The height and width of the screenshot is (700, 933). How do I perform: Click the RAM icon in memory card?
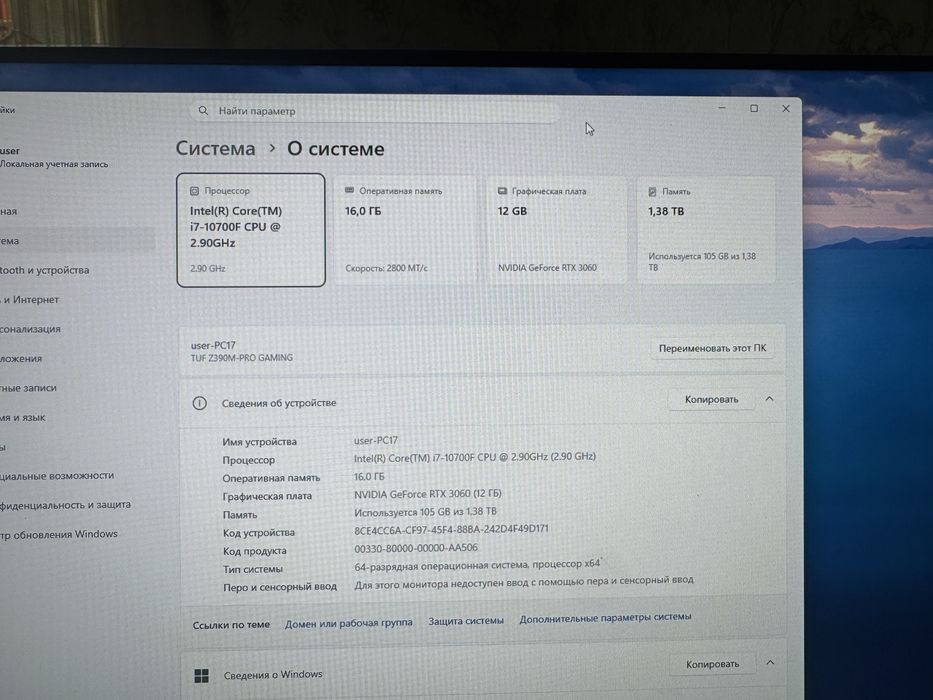349,190
